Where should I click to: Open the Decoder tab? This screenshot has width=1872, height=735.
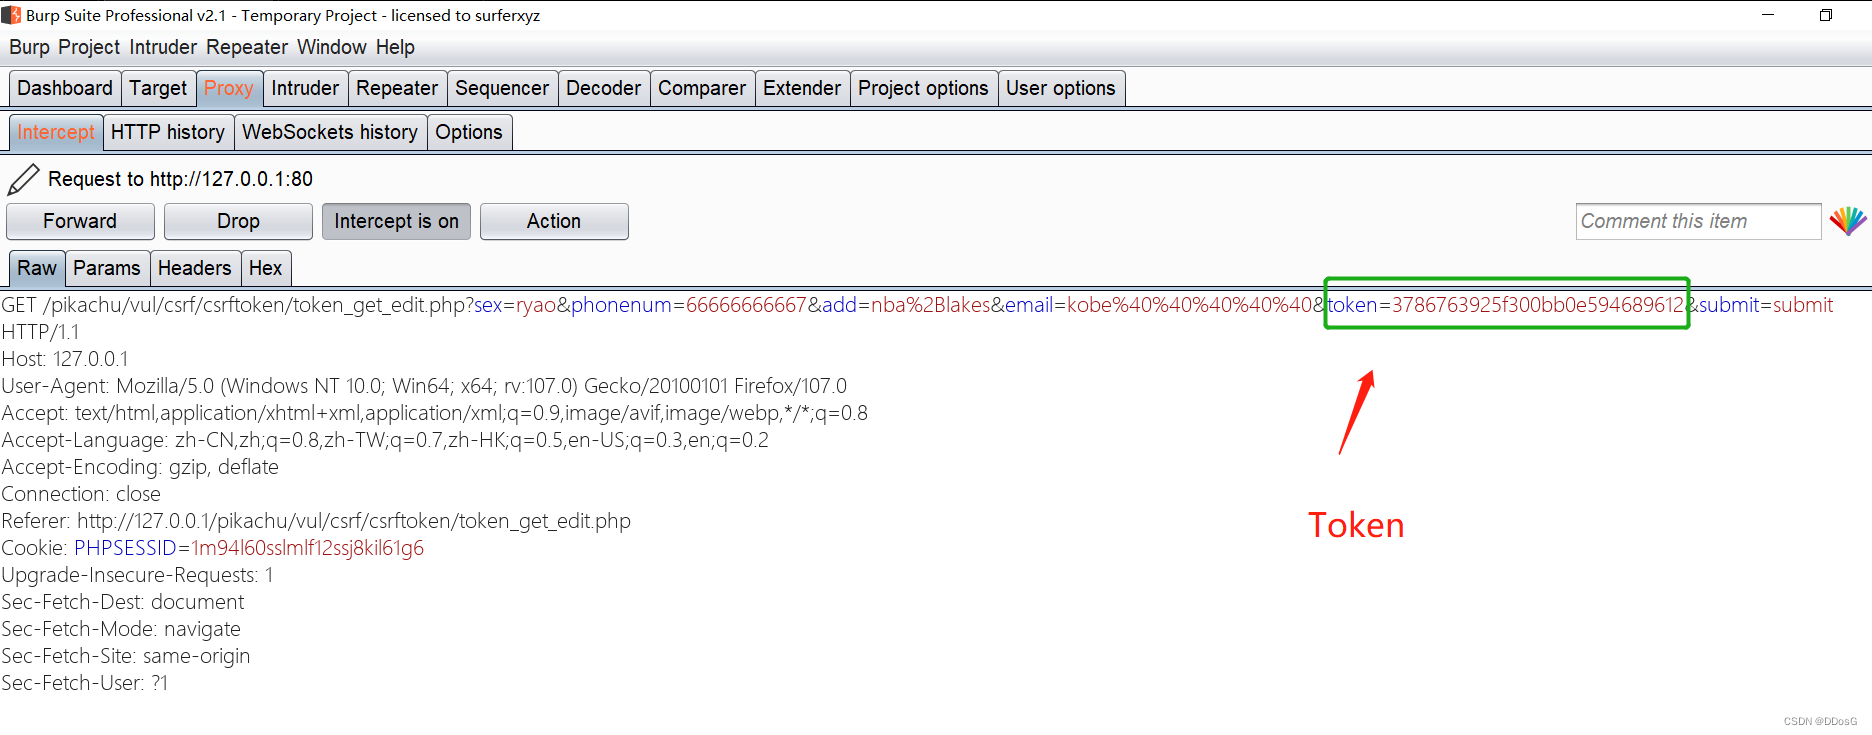click(x=603, y=88)
